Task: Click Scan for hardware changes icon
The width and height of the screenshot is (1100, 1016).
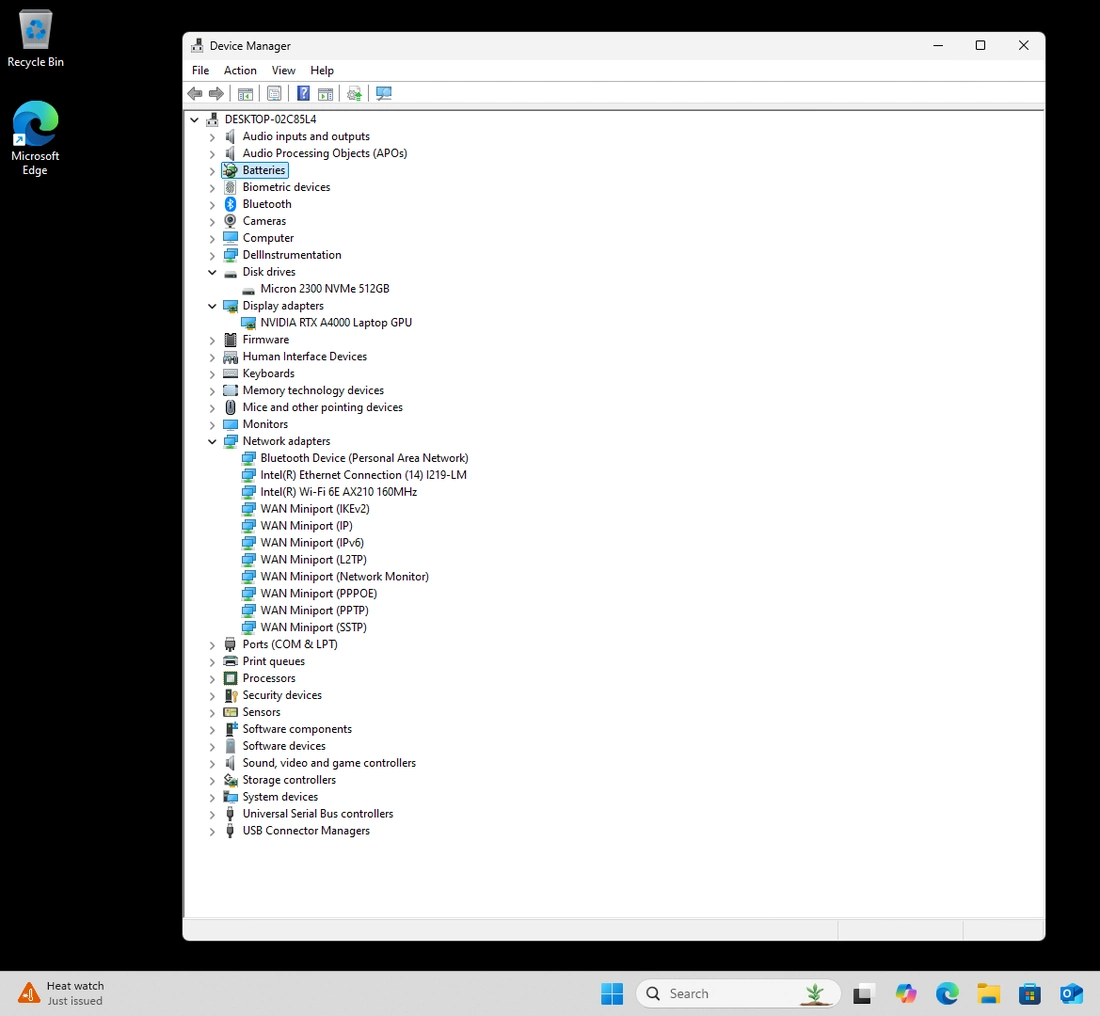Action: 384,93
